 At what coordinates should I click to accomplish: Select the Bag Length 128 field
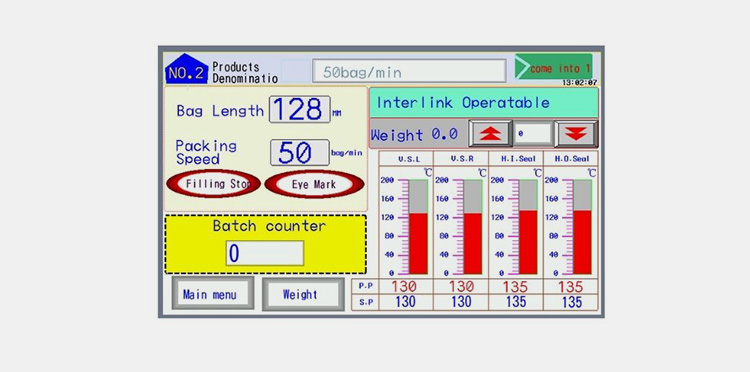click(299, 109)
